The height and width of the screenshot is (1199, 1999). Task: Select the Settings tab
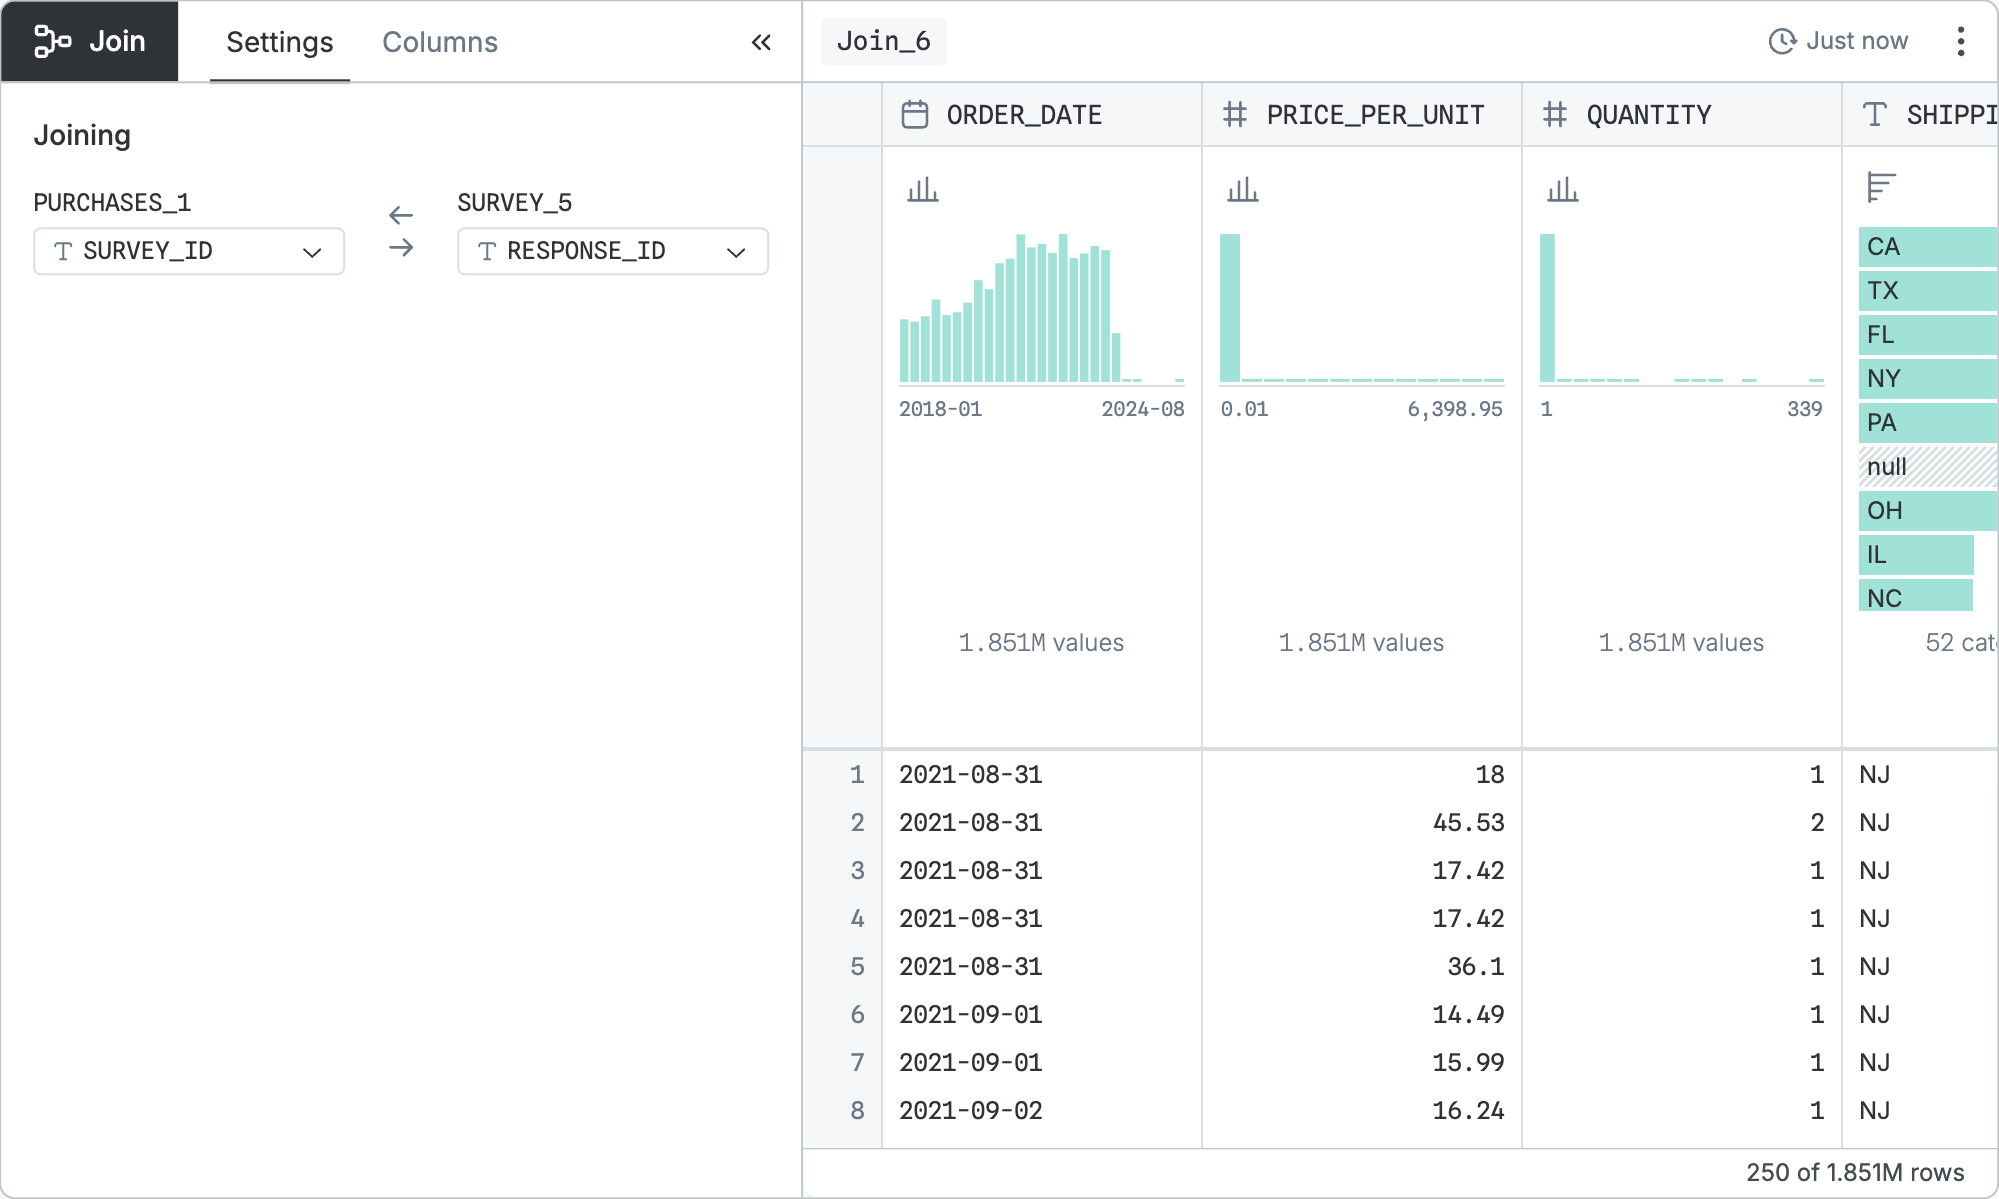279,42
